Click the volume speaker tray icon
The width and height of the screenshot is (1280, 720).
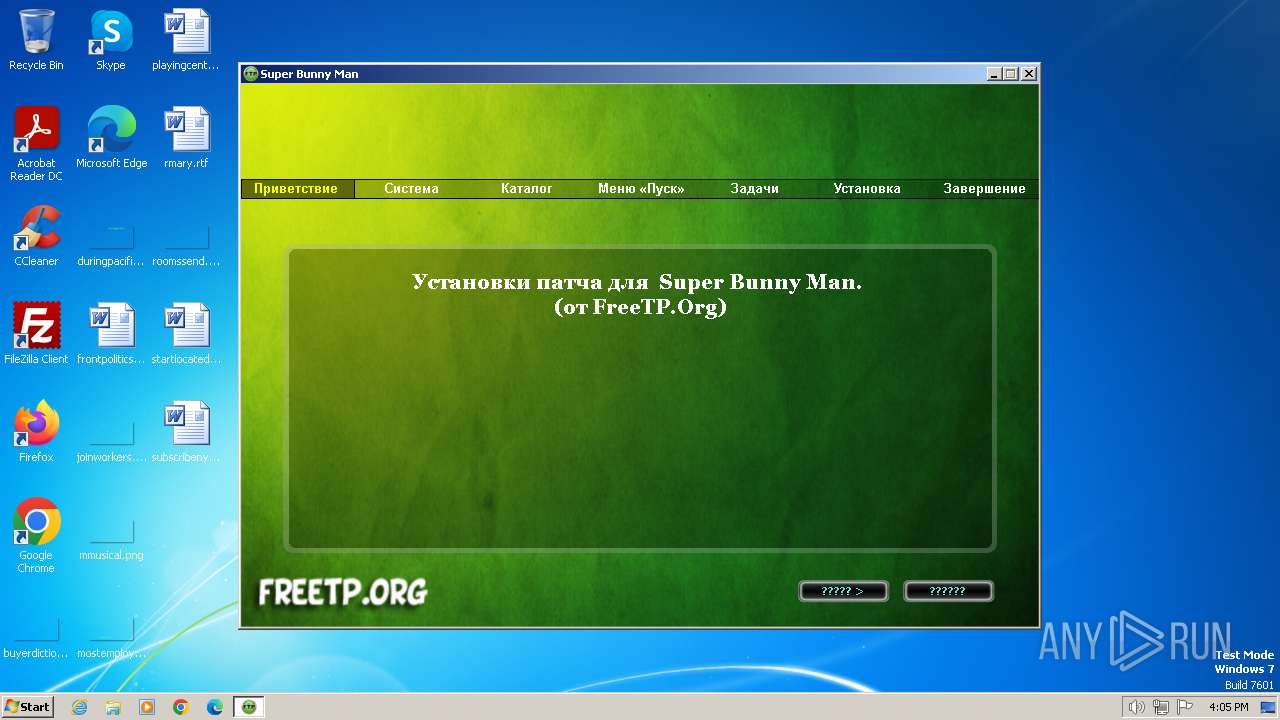point(1136,707)
